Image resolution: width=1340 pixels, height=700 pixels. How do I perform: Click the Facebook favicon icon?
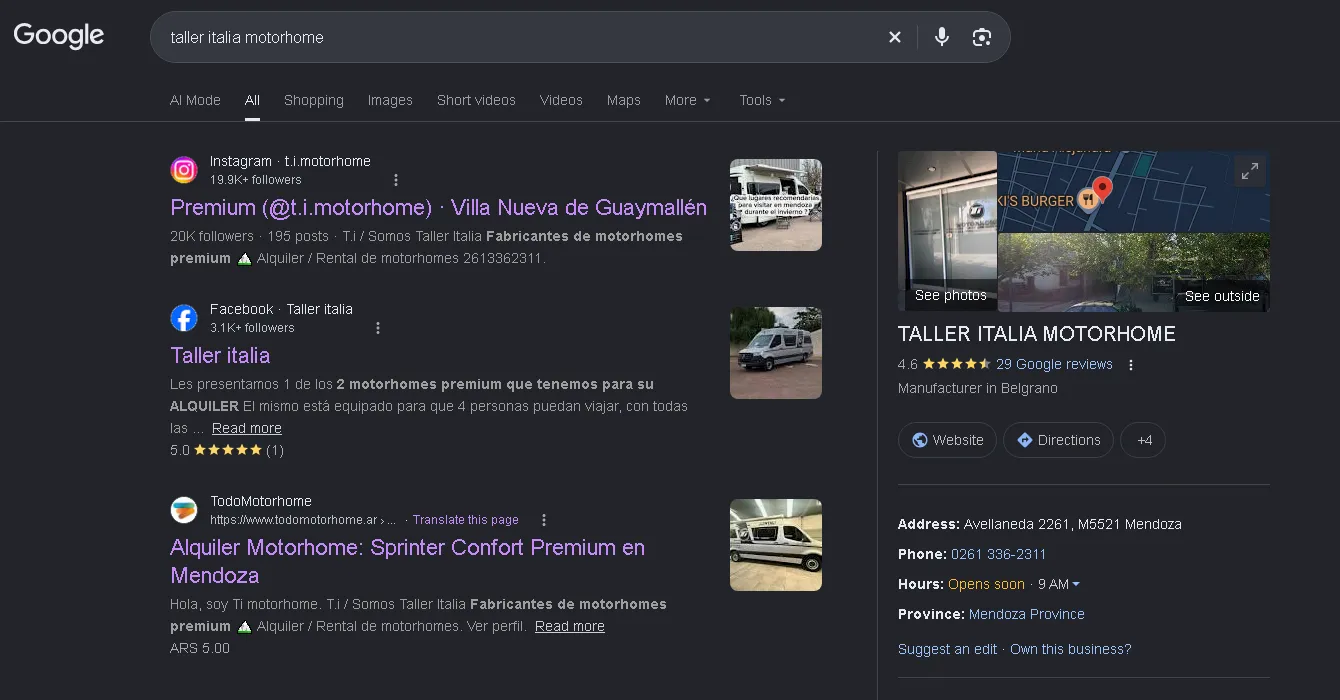click(184, 318)
